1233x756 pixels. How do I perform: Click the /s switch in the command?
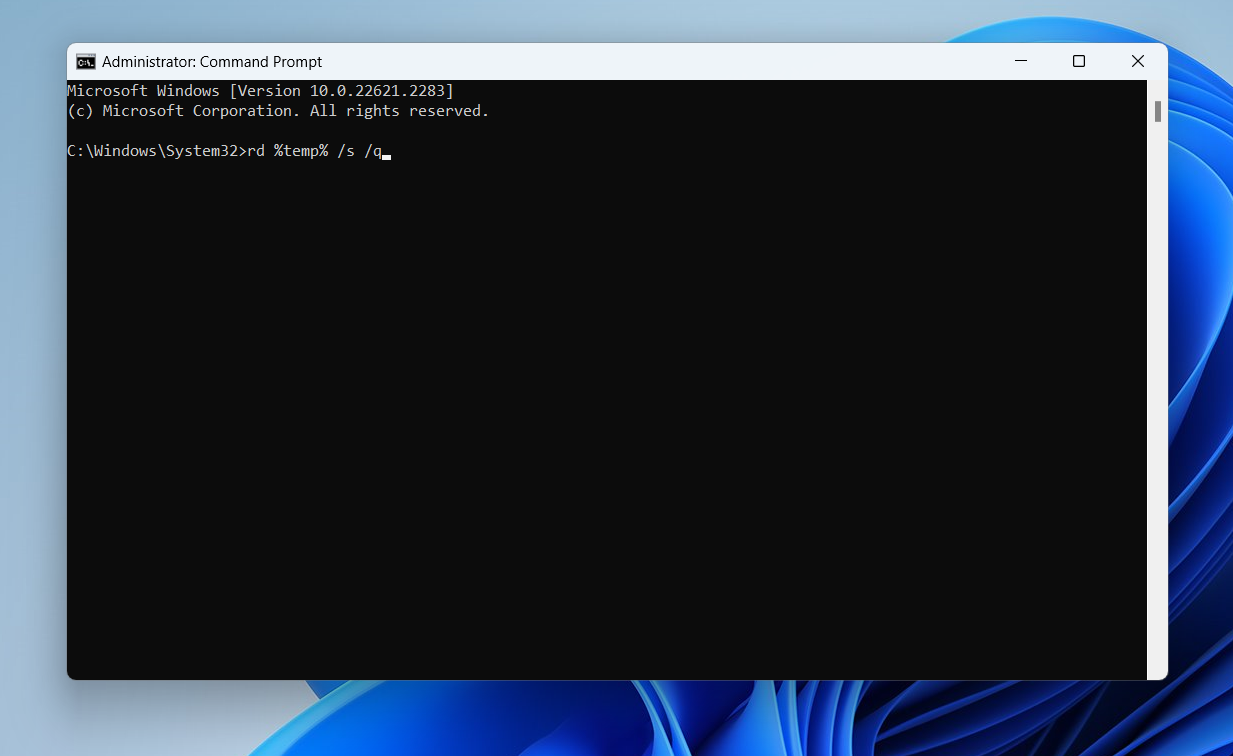pyautogui.click(x=346, y=151)
